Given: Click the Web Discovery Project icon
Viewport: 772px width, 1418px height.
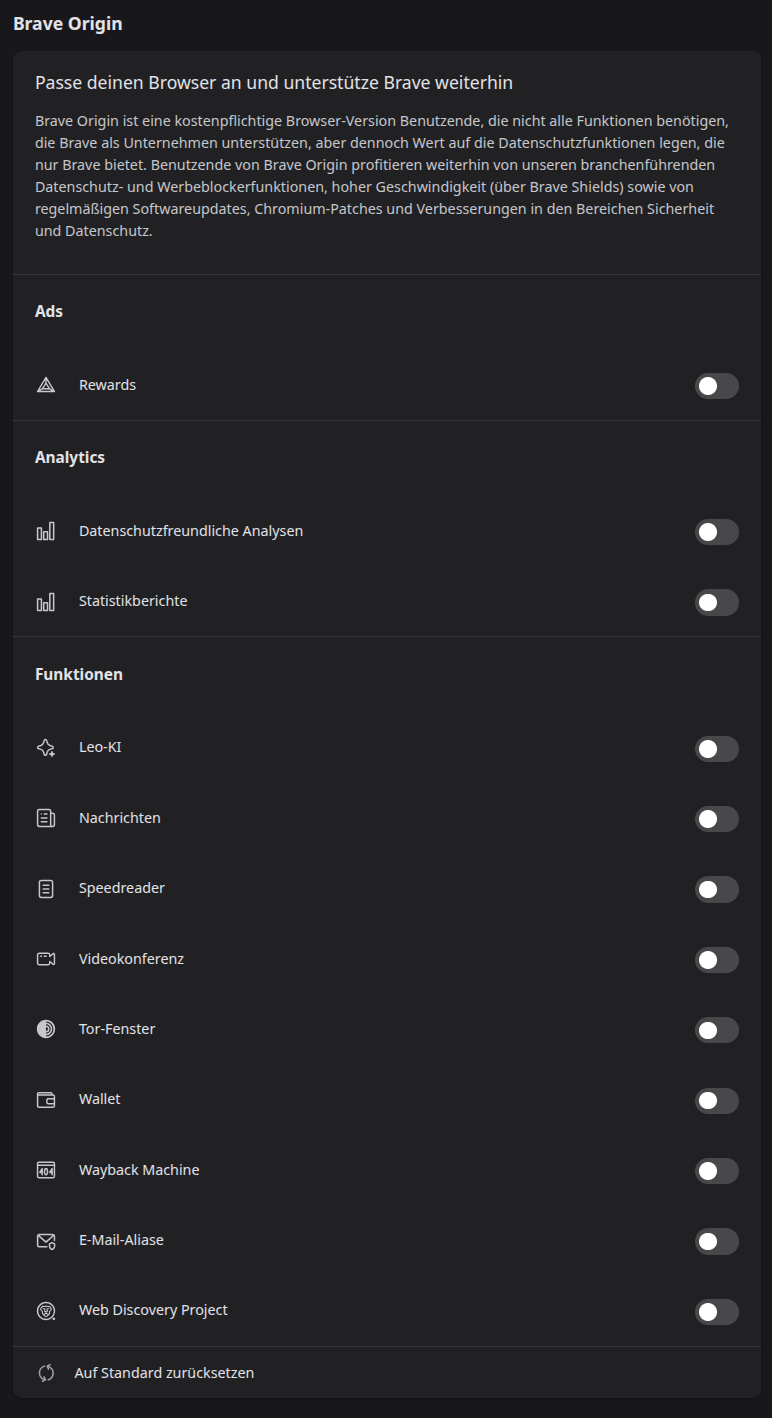Looking at the screenshot, I should pos(46,1310).
